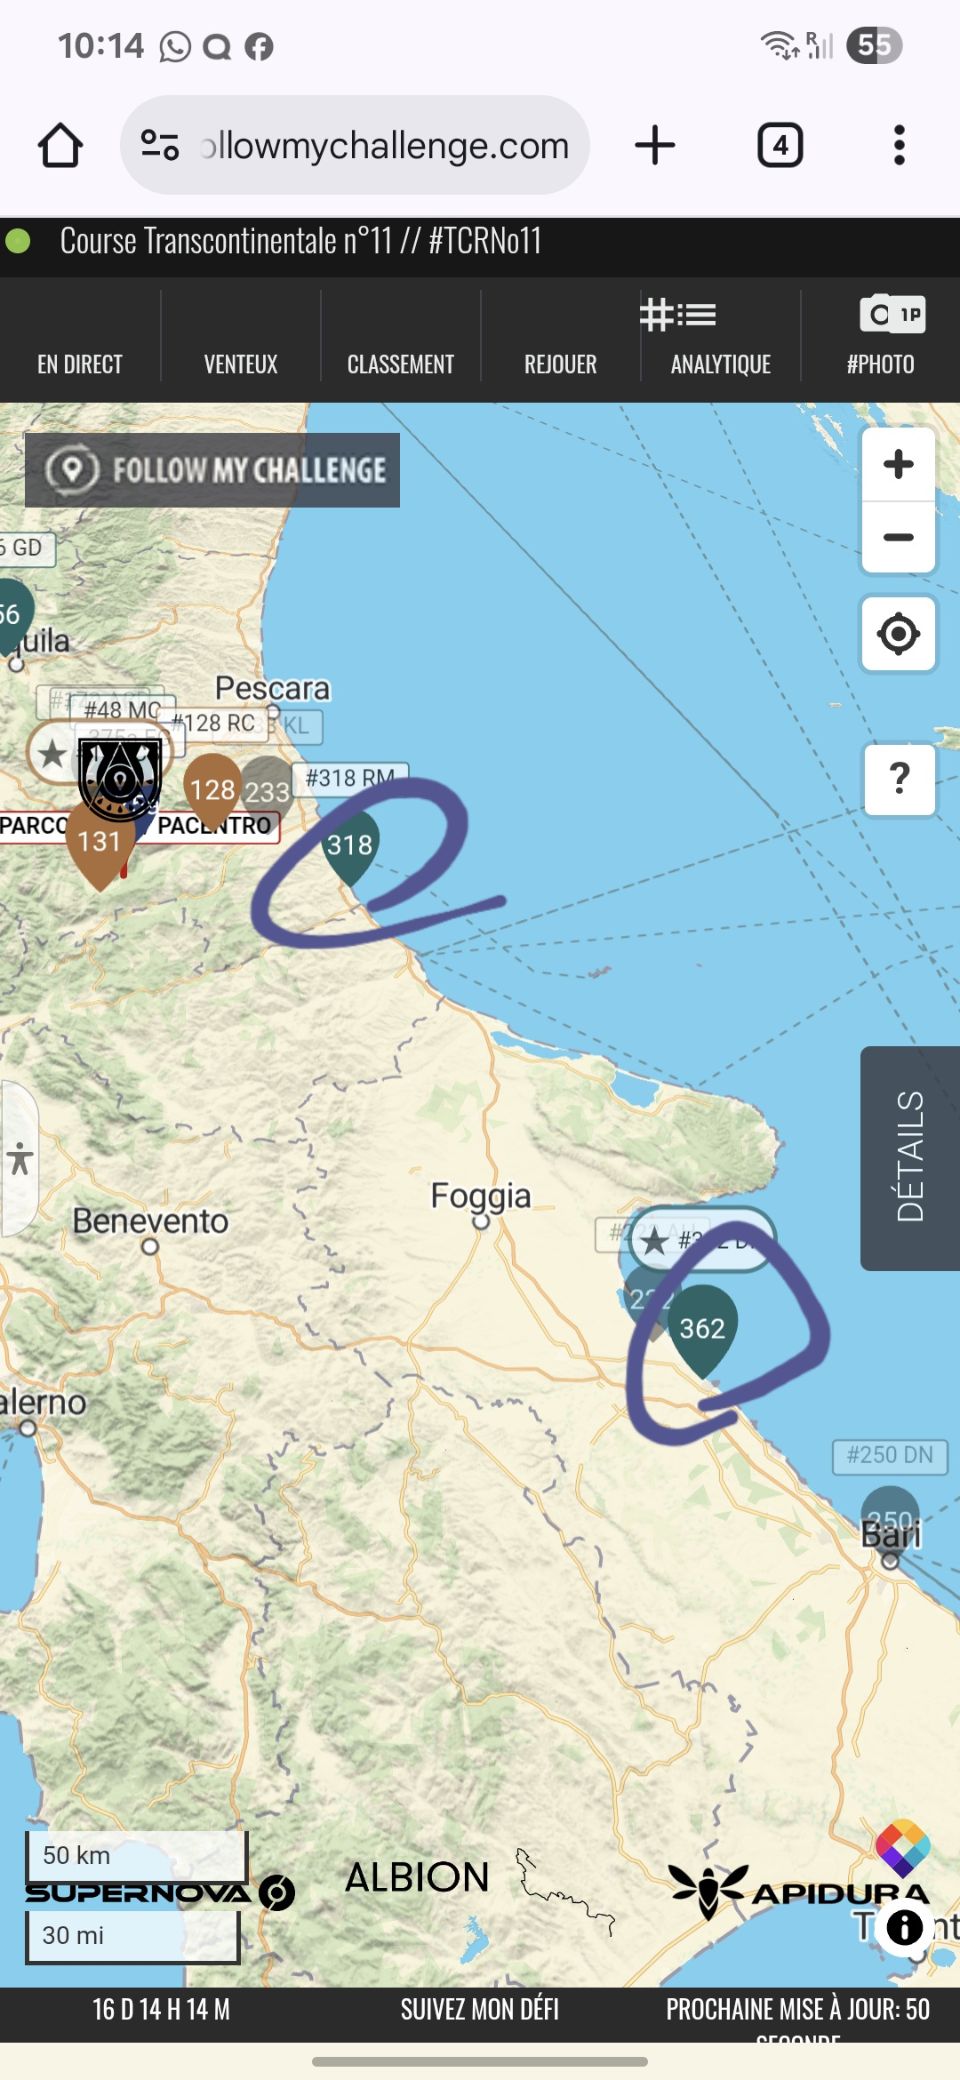
Task: Expand the DÉTAILS side panel
Action: coord(910,1158)
